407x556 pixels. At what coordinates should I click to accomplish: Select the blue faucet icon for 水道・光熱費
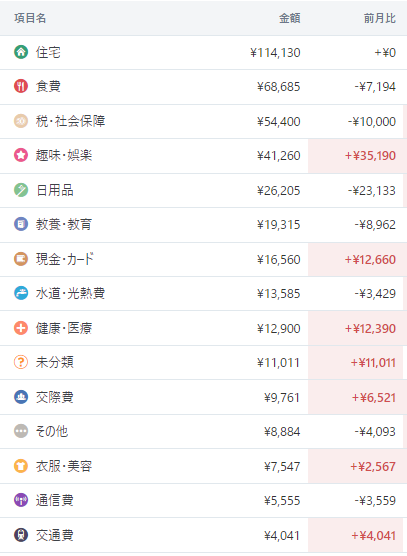pyautogui.click(x=21, y=294)
